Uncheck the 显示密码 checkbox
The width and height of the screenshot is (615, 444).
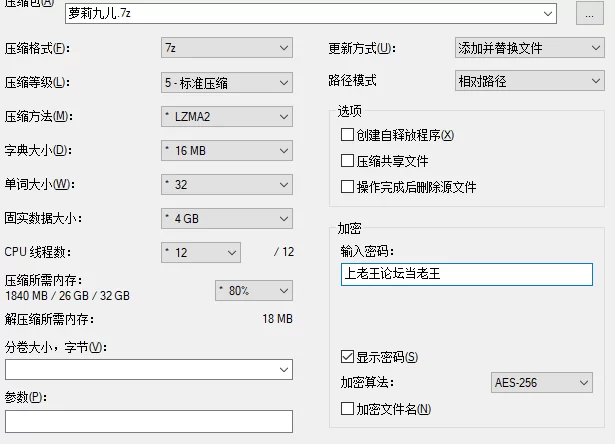[x=347, y=357]
